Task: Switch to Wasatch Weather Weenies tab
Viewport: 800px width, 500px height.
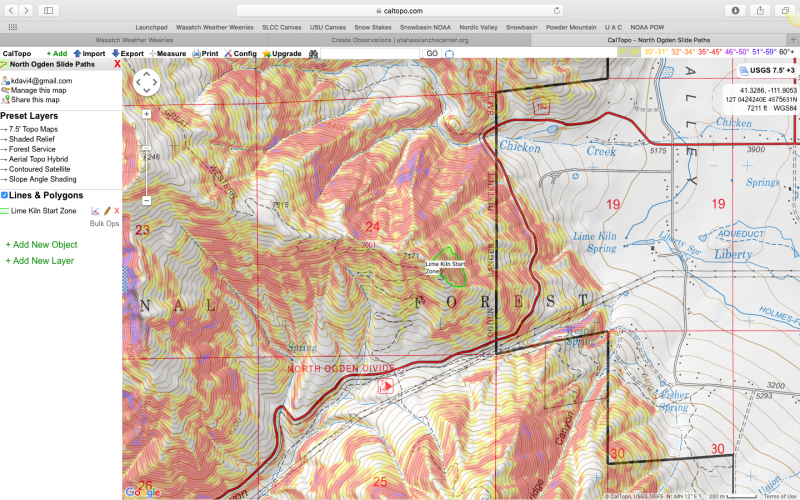Action: point(134,40)
